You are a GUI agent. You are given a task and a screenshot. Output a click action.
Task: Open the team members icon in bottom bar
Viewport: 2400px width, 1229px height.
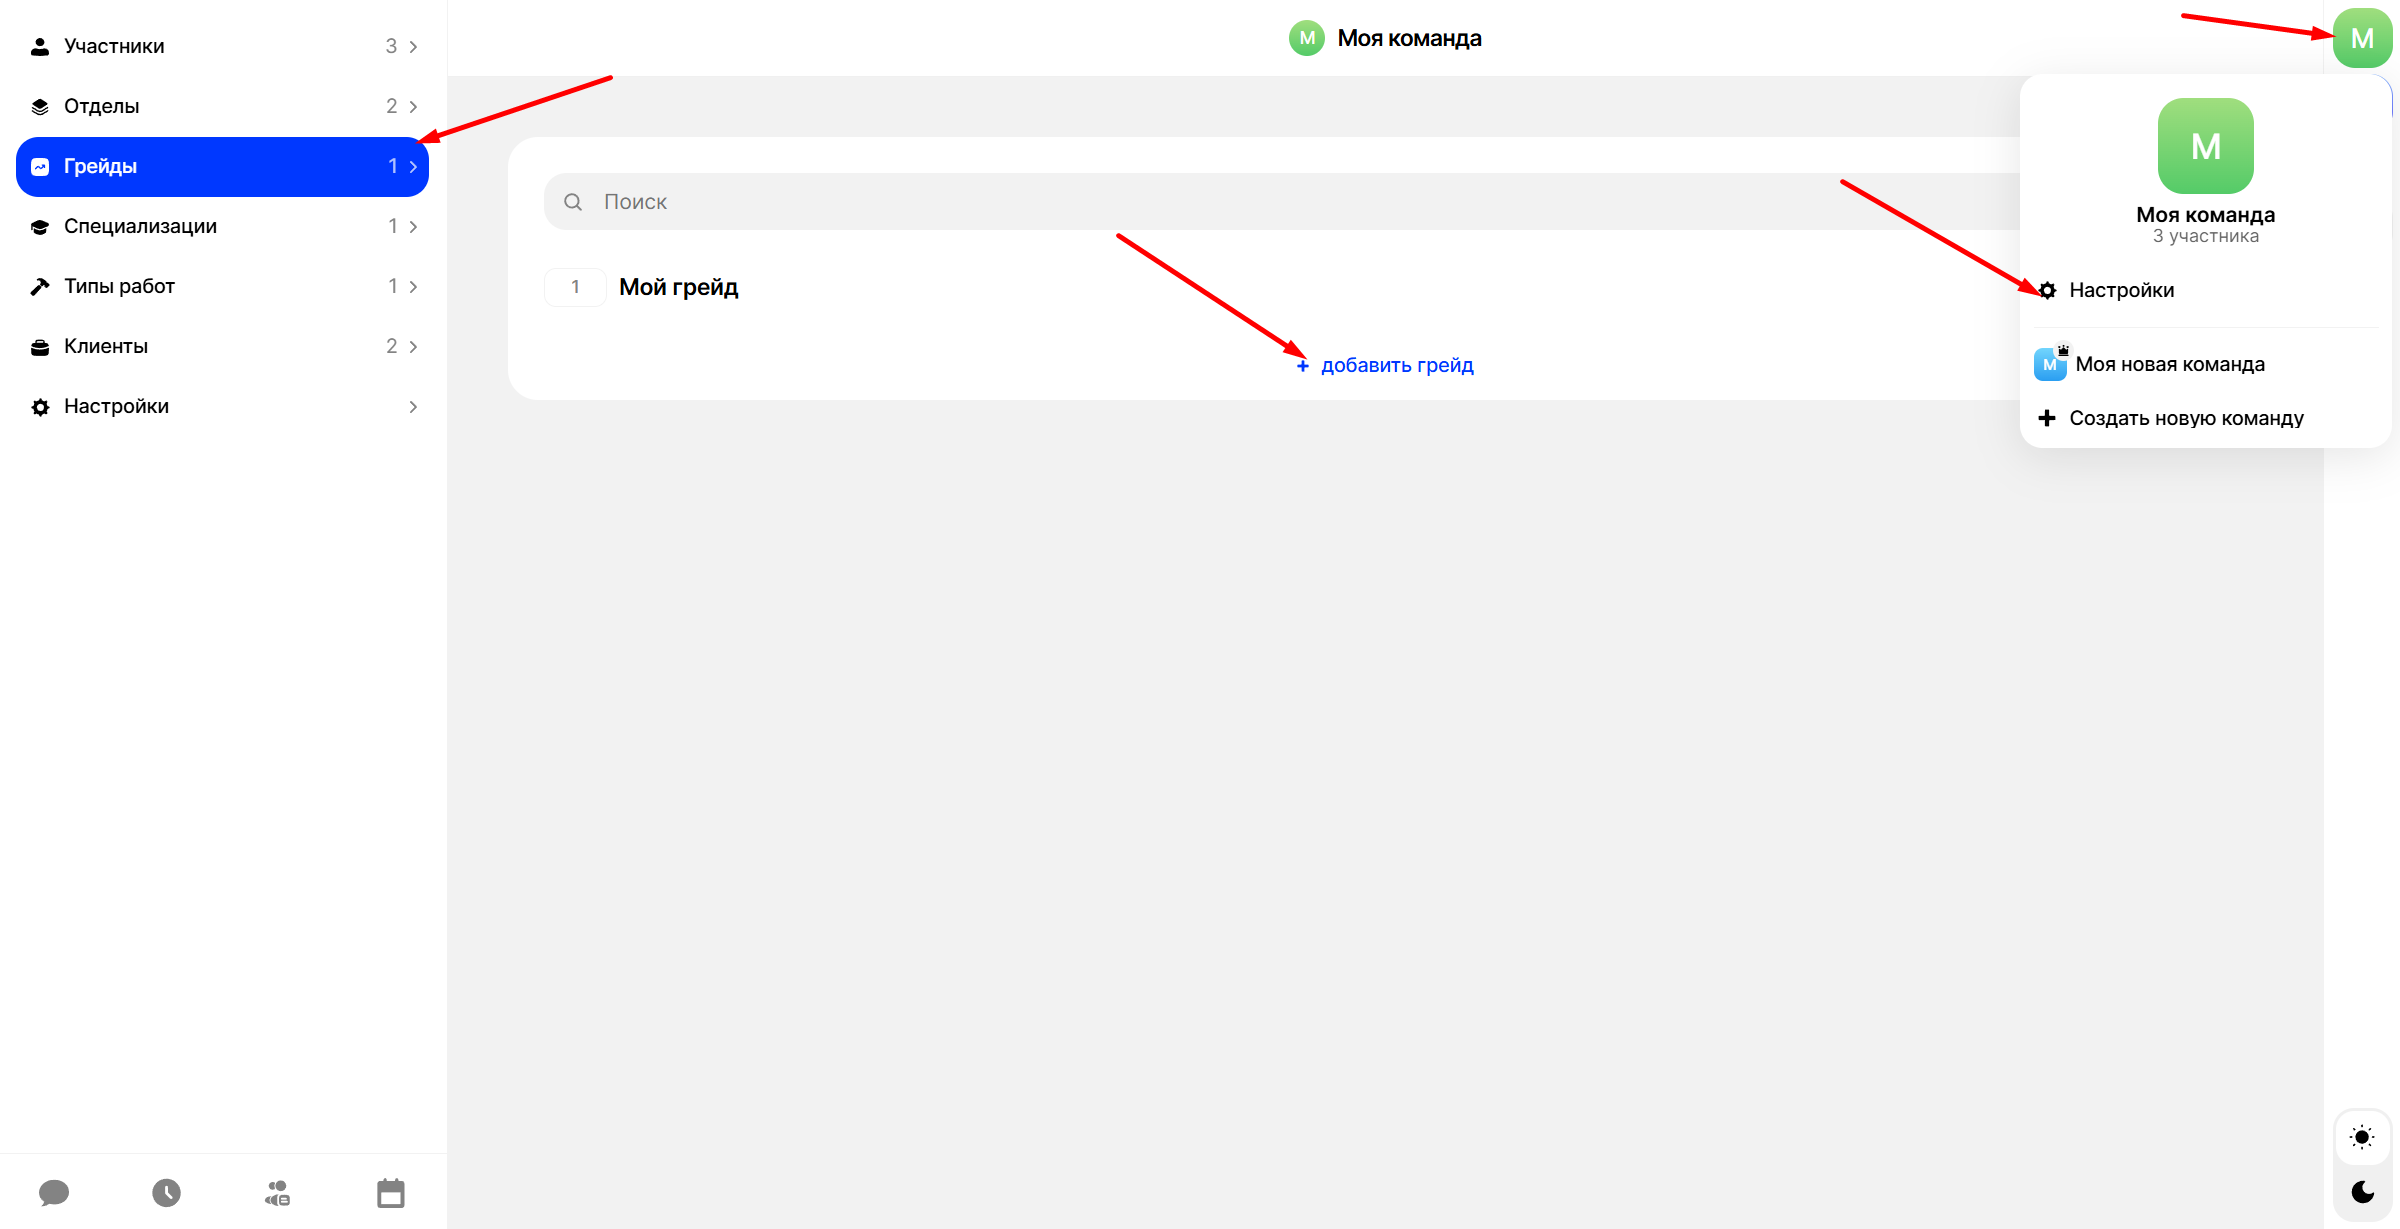(x=277, y=1192)
